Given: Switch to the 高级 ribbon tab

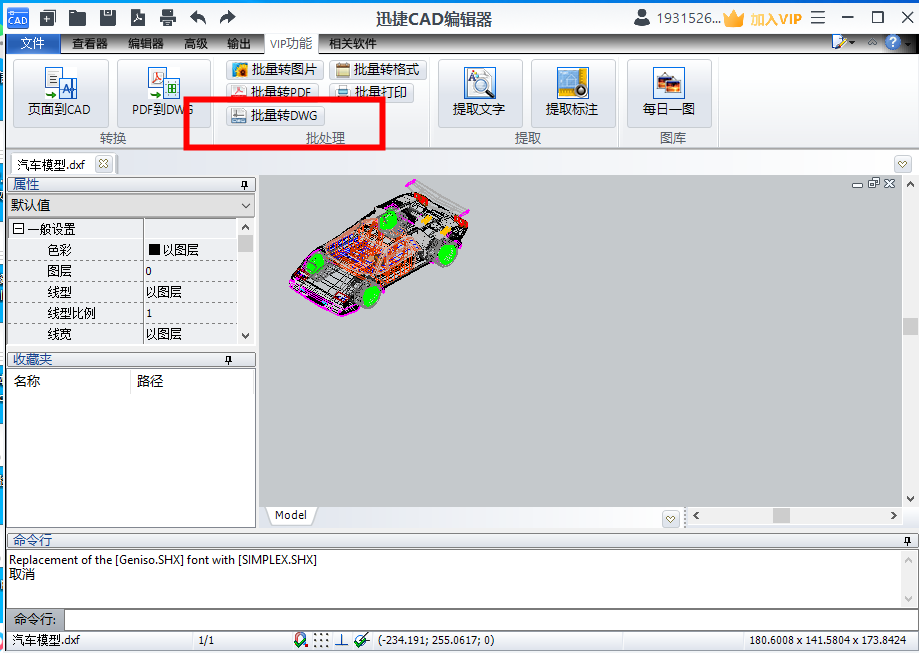Looking at the screenshot, I should pos(196,43).
